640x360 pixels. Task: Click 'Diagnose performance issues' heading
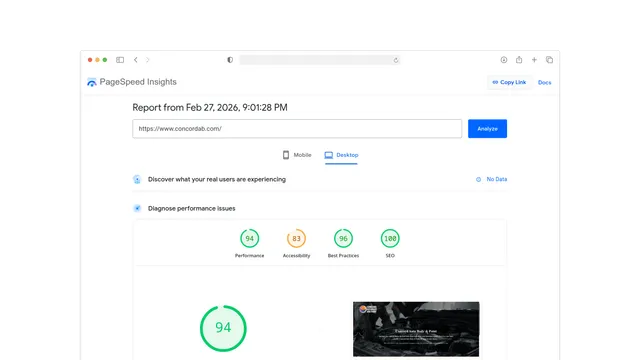pos(191,208)
